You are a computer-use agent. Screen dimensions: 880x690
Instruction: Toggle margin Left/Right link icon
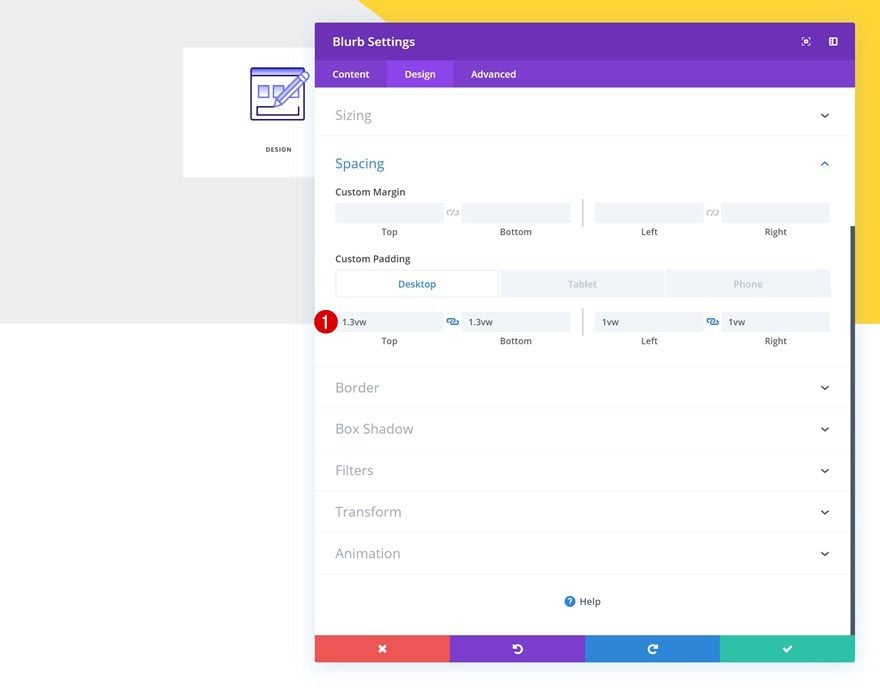pyautogui.click(x=712, y=213)
